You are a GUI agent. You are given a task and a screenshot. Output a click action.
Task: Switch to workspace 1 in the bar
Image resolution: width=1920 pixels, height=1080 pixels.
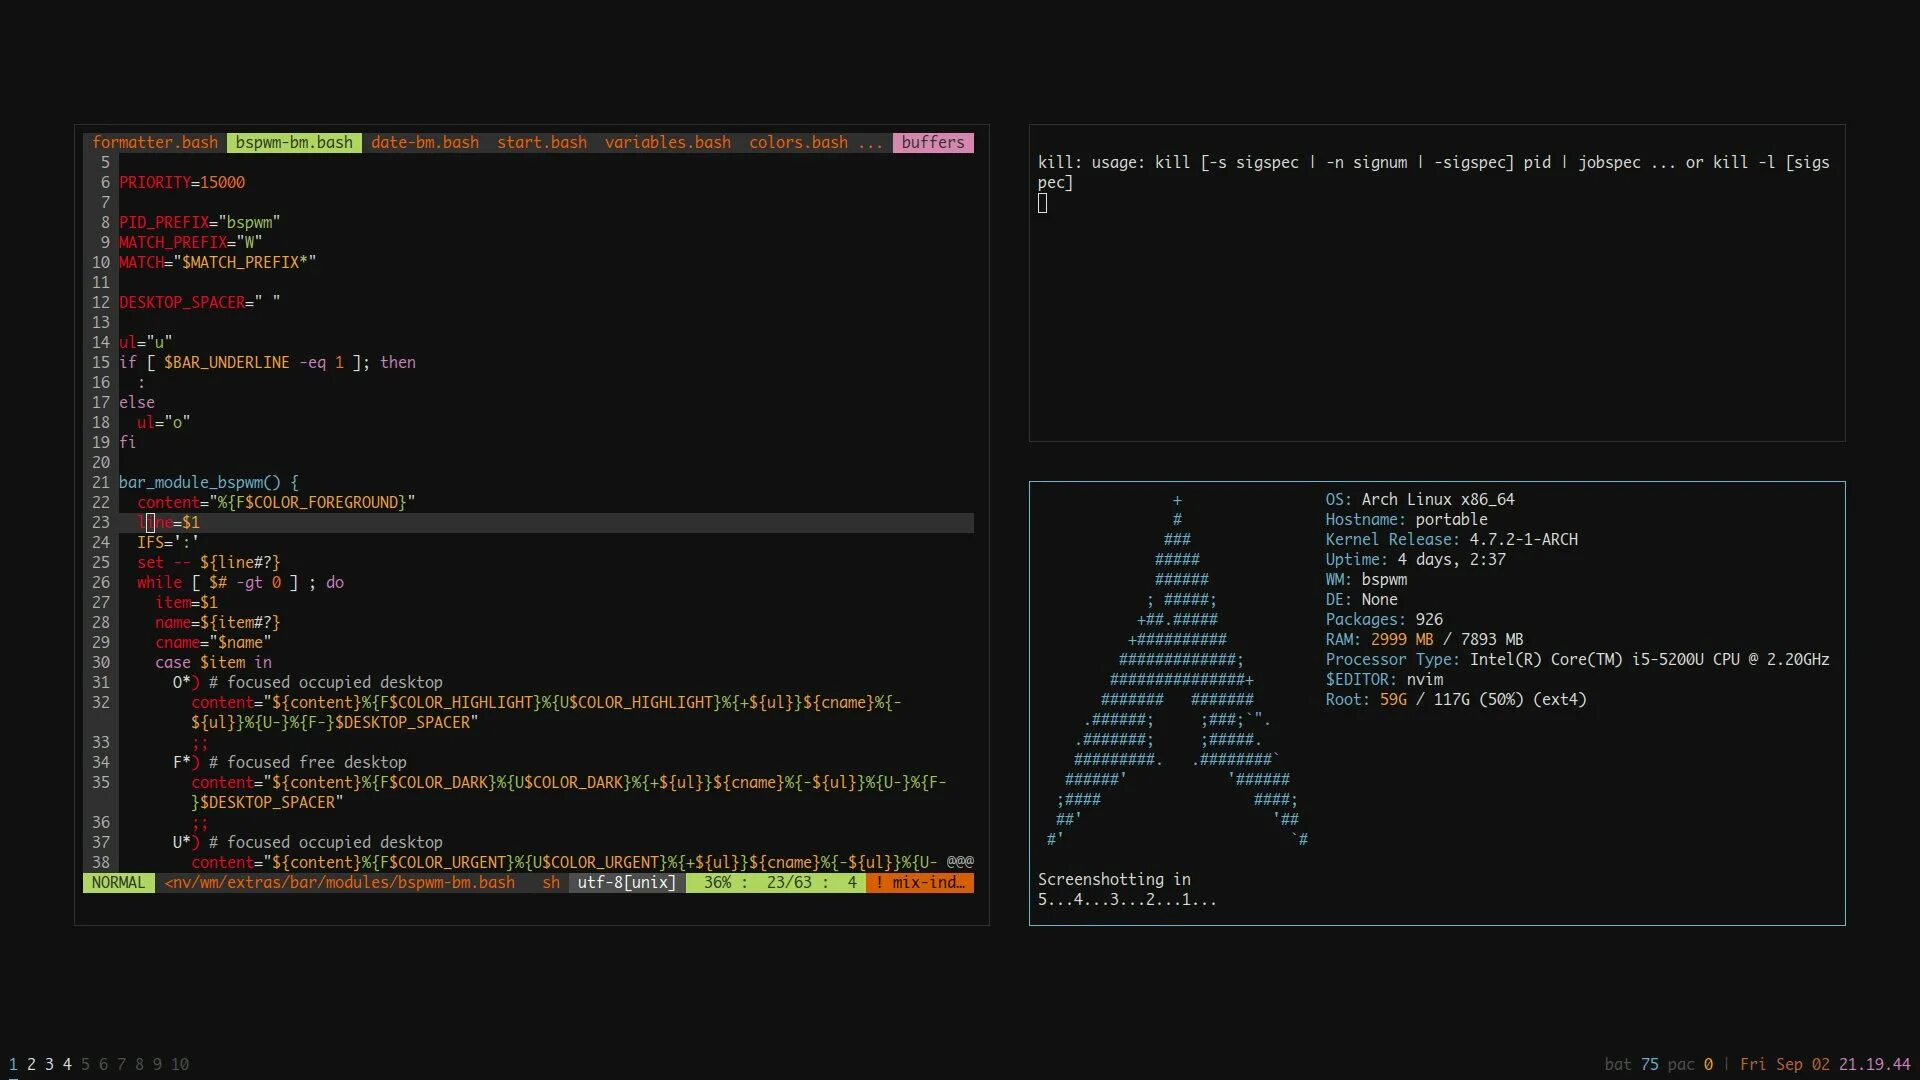click(13, 1064)
